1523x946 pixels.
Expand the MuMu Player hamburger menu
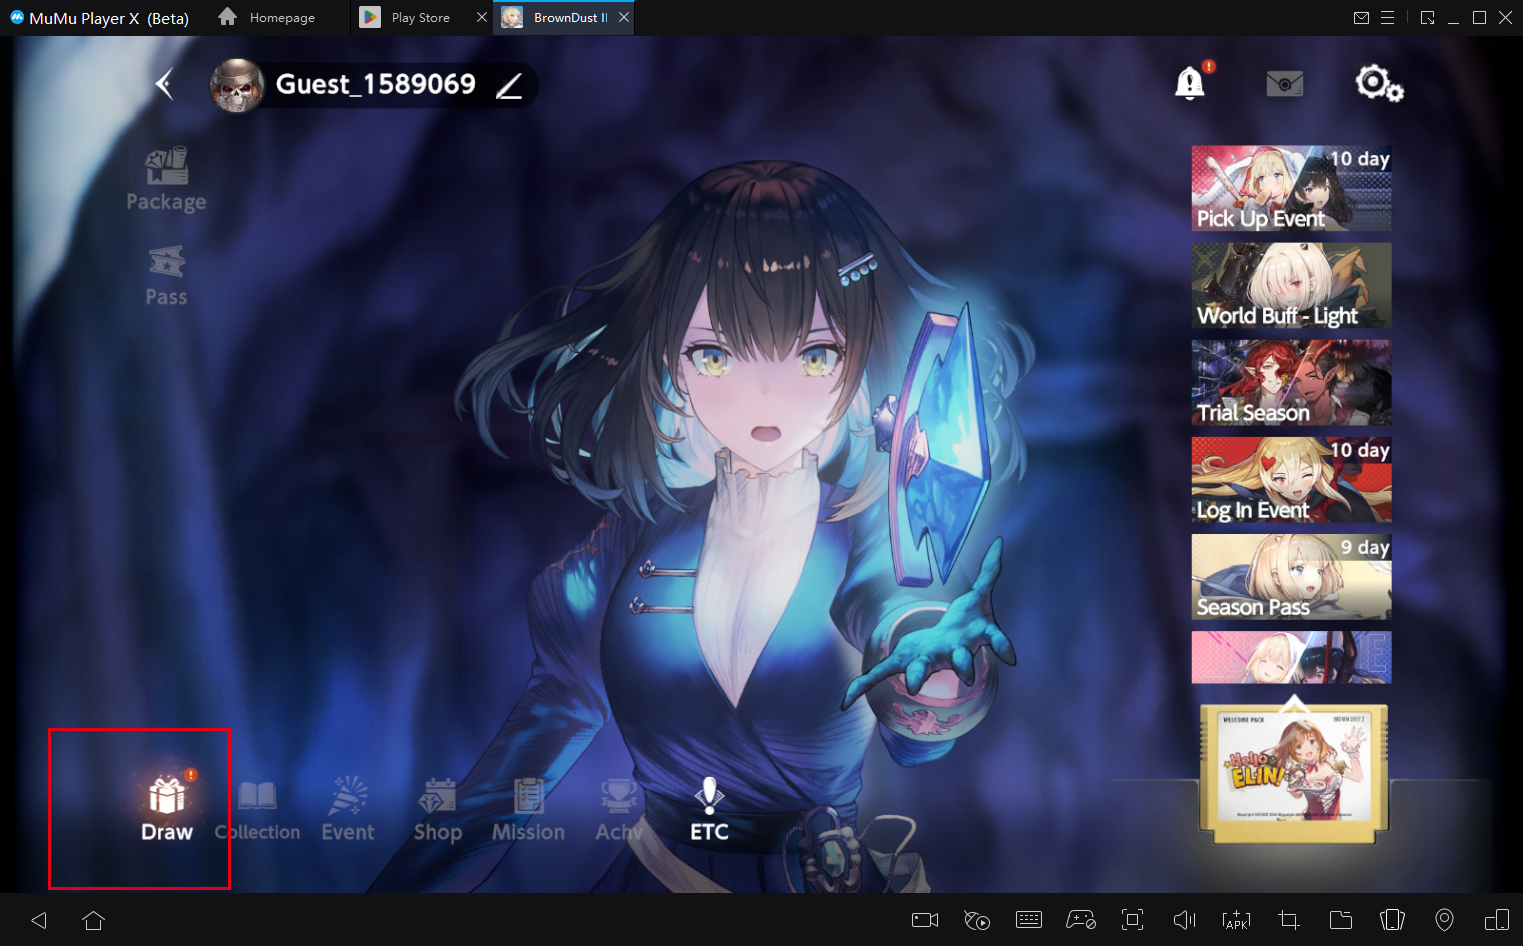click(x=1387, y=18)
